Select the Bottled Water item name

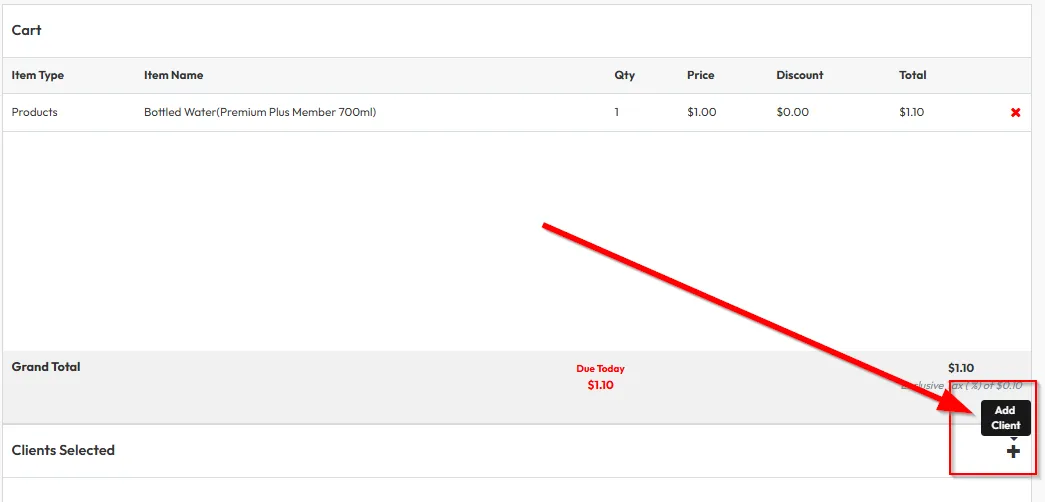pyautogui.click(x=260, y=112)
